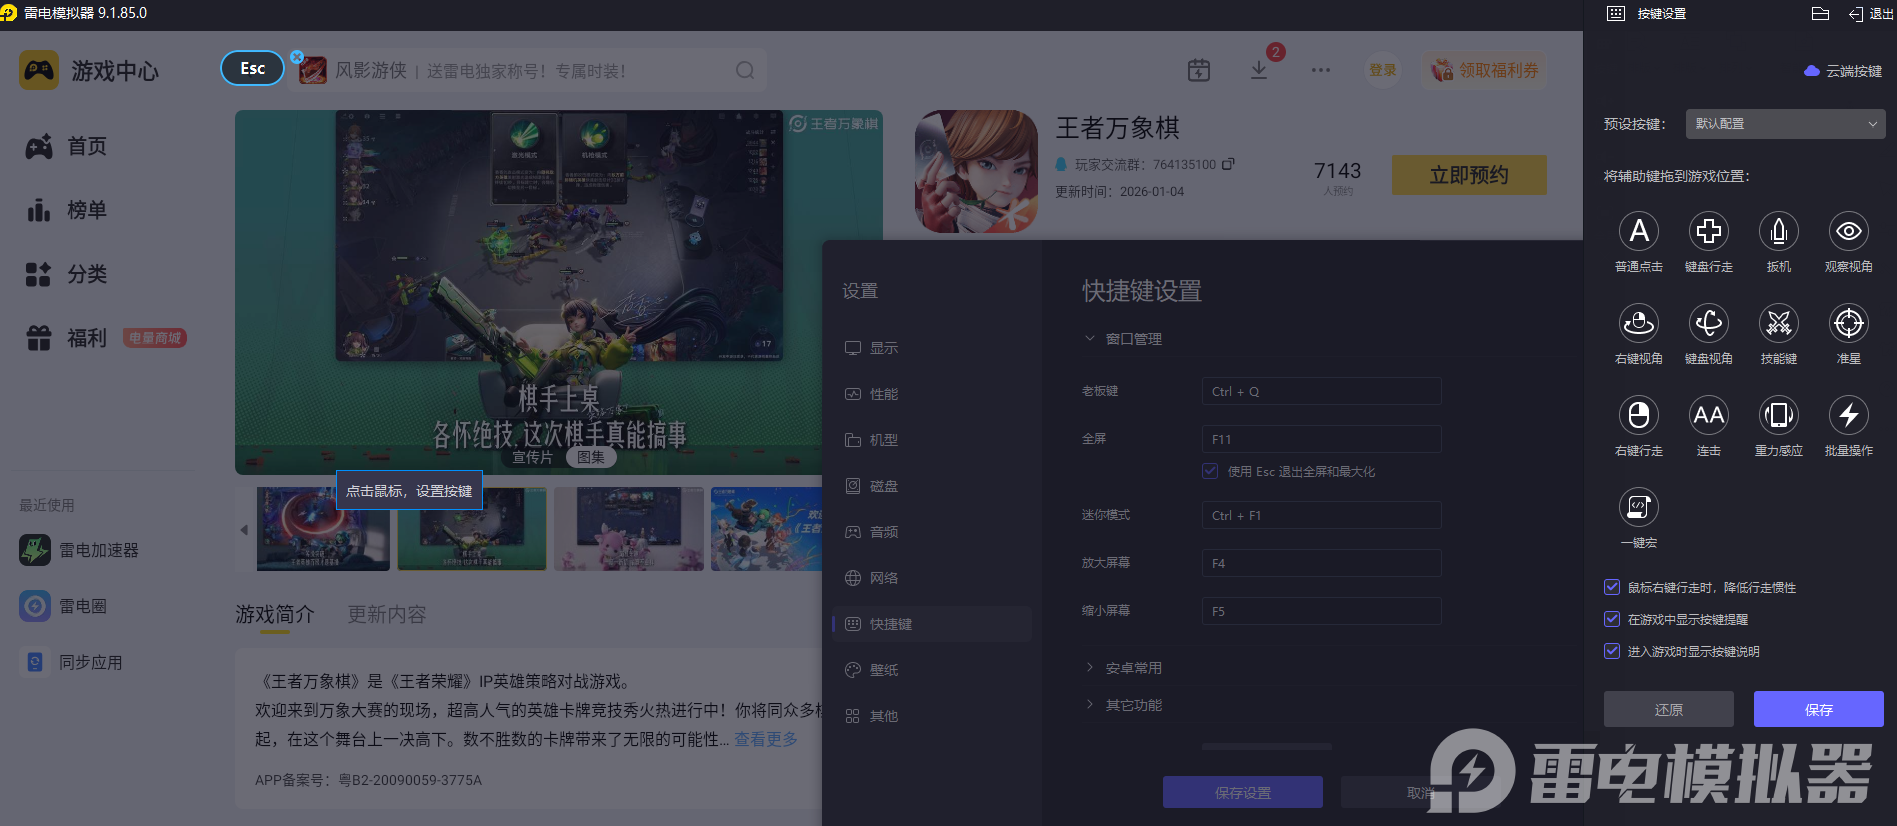This screenshot has height=826, width=1897.
Task: Expand the 安卓常用 section
Action: [1090, 667]
